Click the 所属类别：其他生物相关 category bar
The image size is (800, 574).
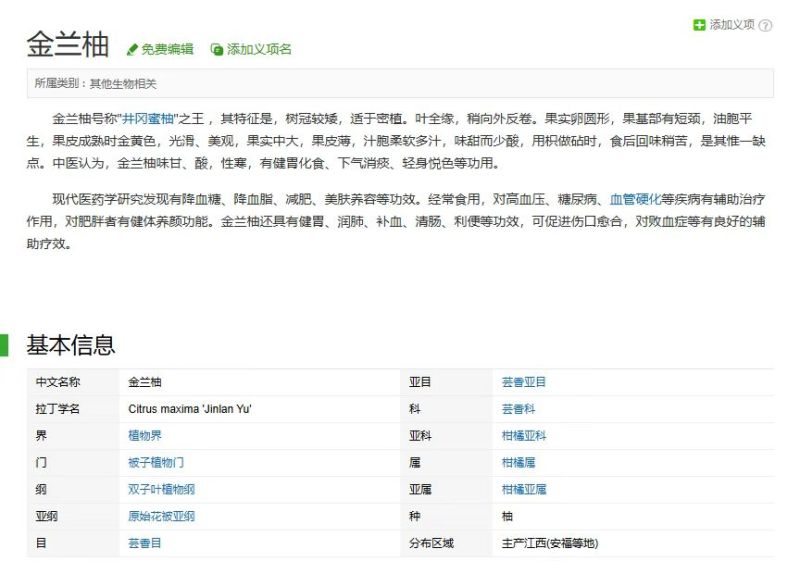400,83
